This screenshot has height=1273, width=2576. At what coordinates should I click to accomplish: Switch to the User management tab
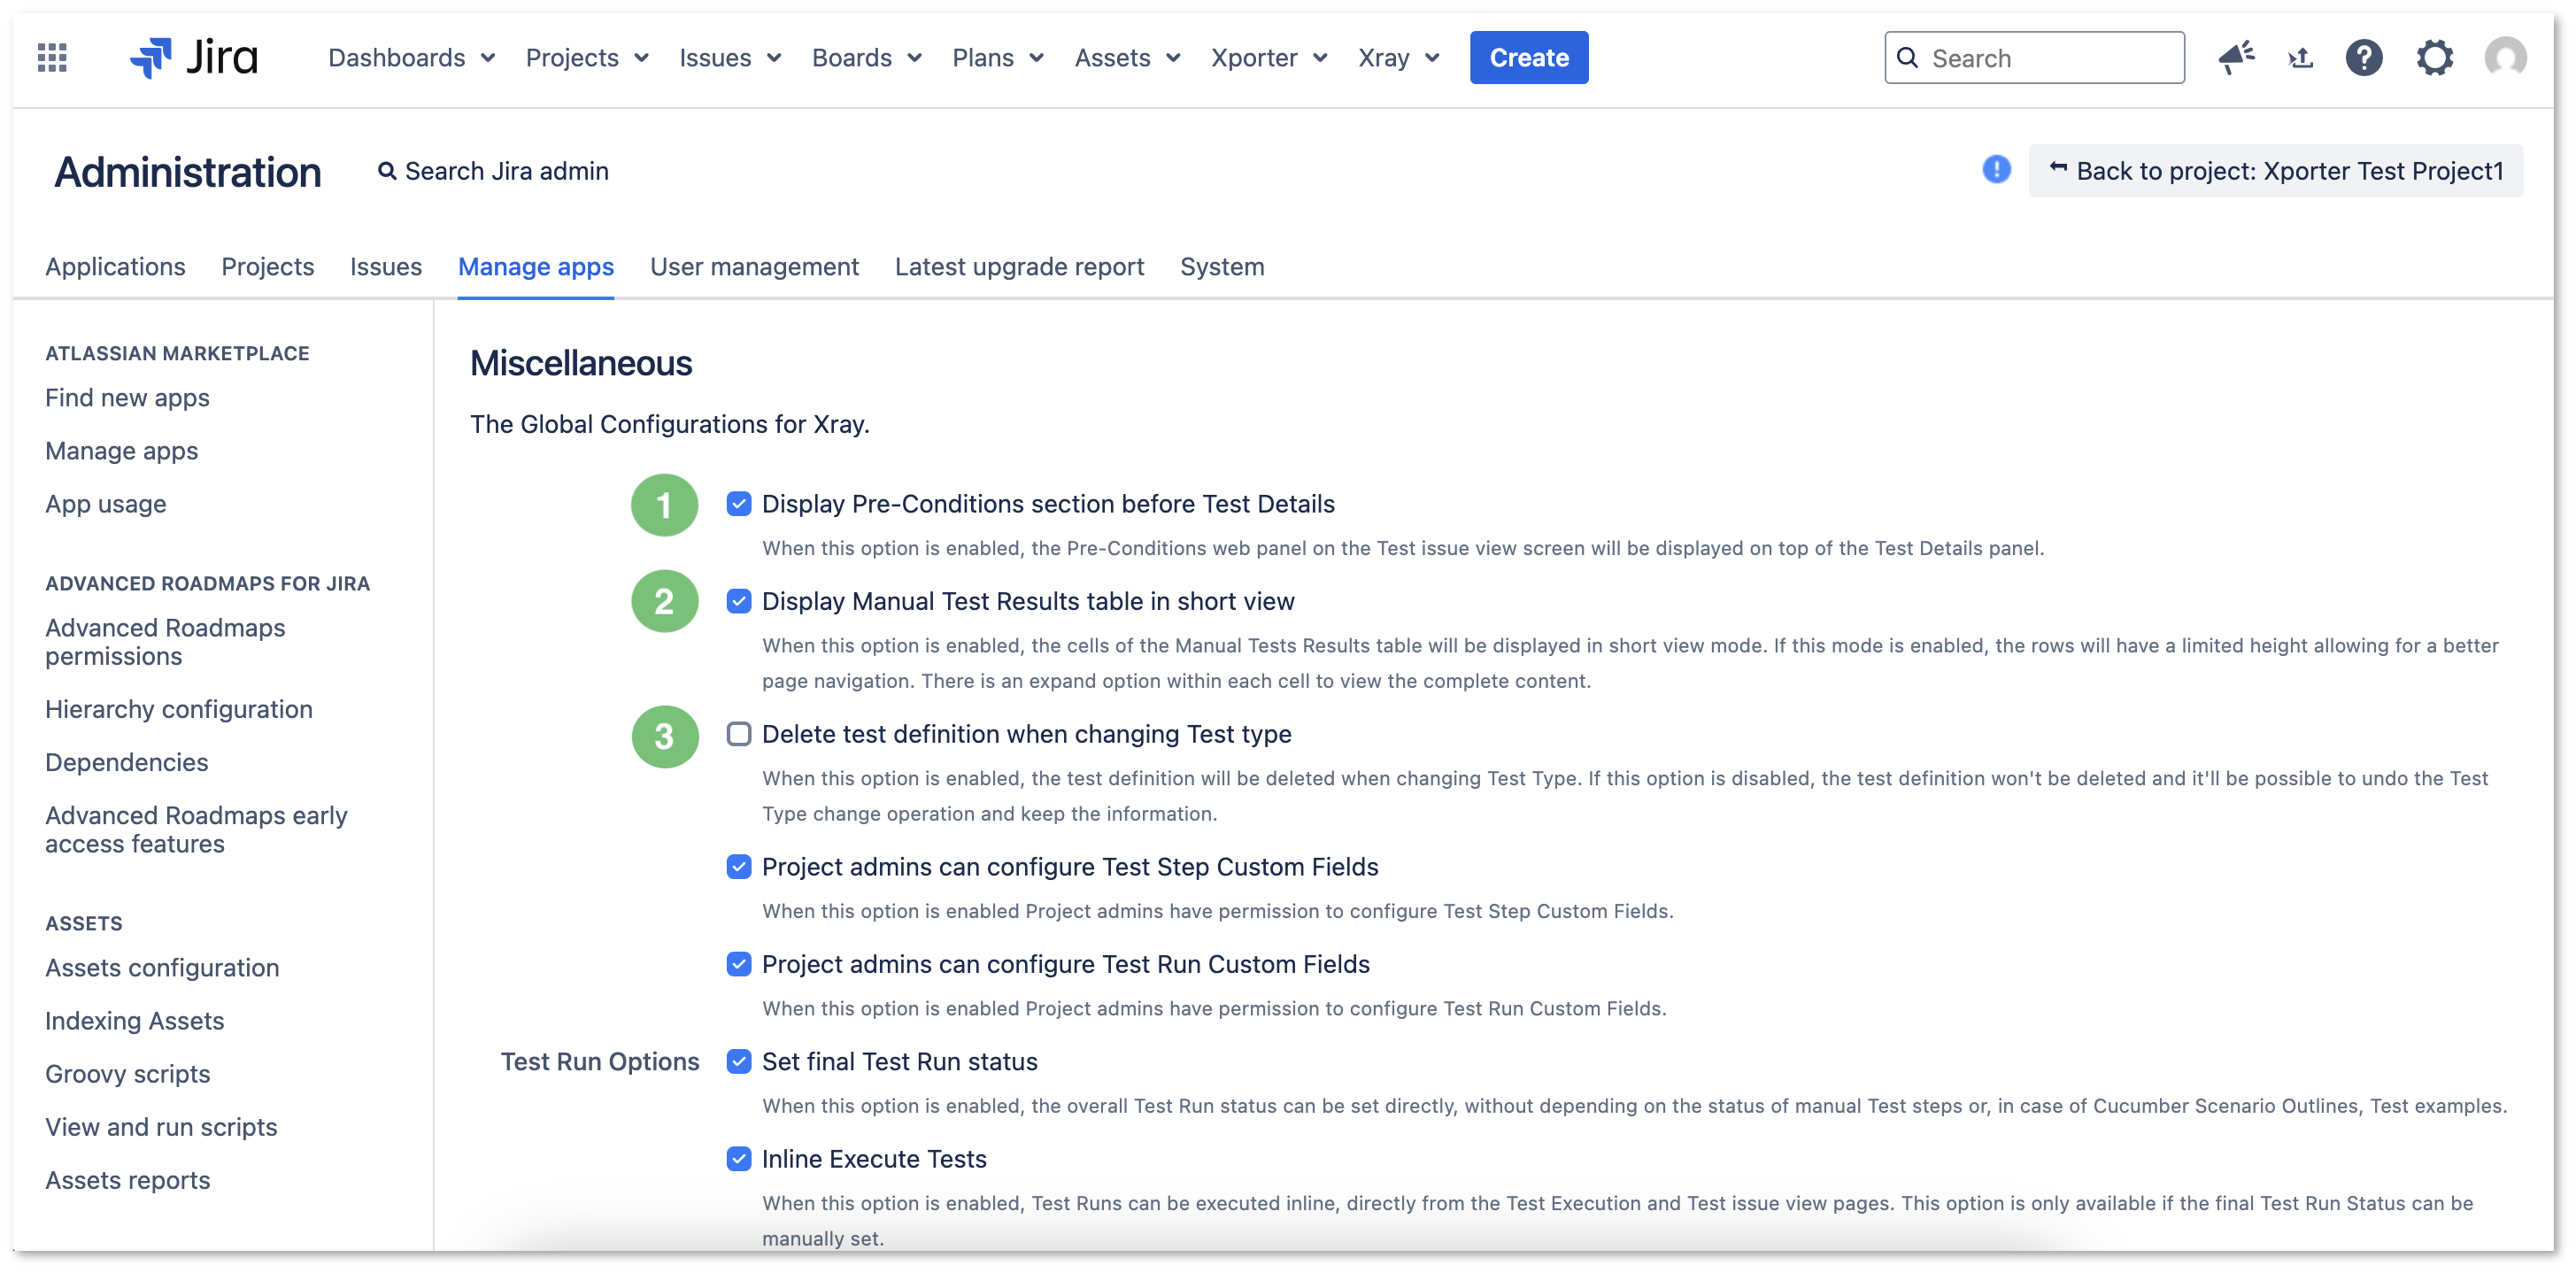pyautogui.click(x=754, y=266)
